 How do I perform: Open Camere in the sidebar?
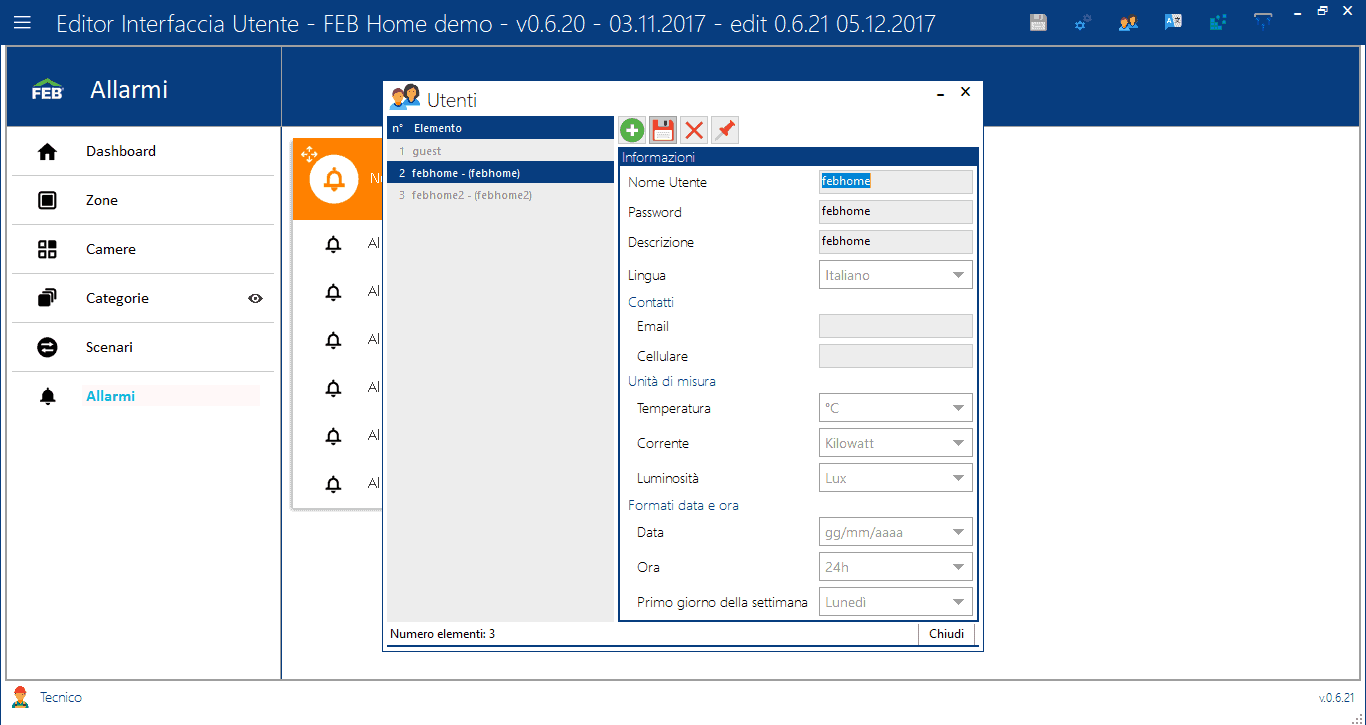click(143, 250)
